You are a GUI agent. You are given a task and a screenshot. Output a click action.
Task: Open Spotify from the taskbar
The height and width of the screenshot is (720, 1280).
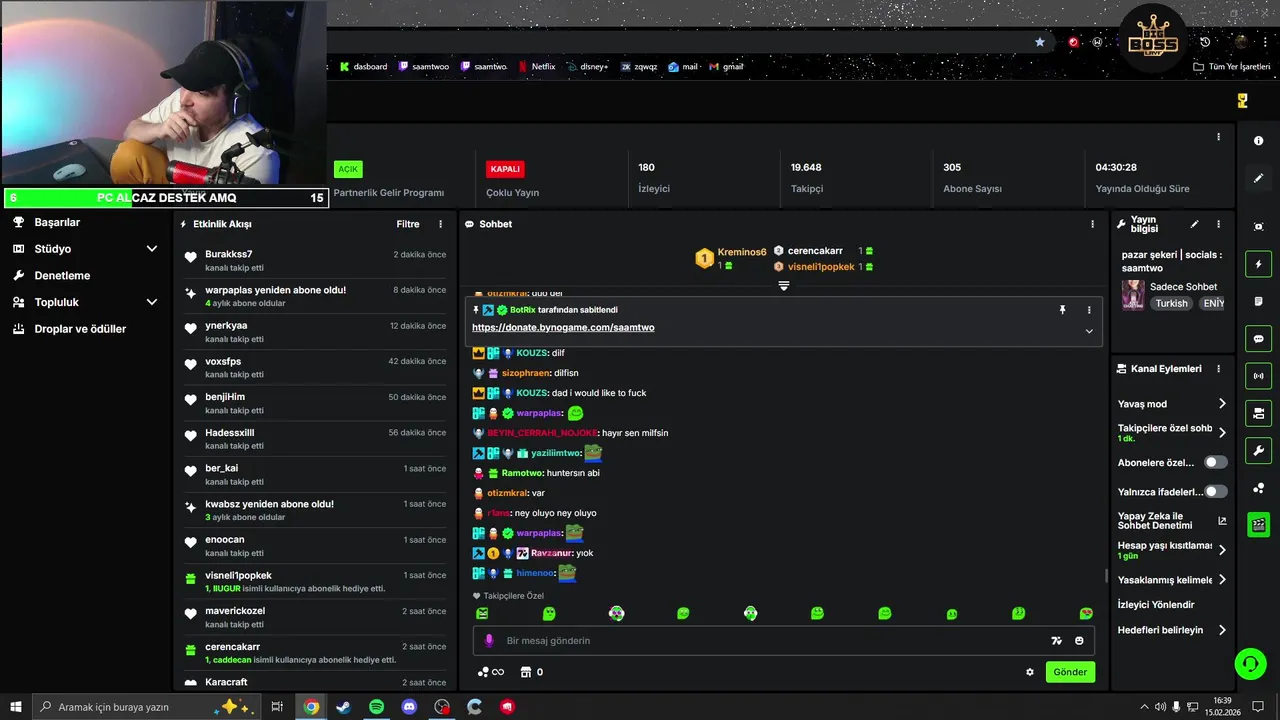click(376, 707)
